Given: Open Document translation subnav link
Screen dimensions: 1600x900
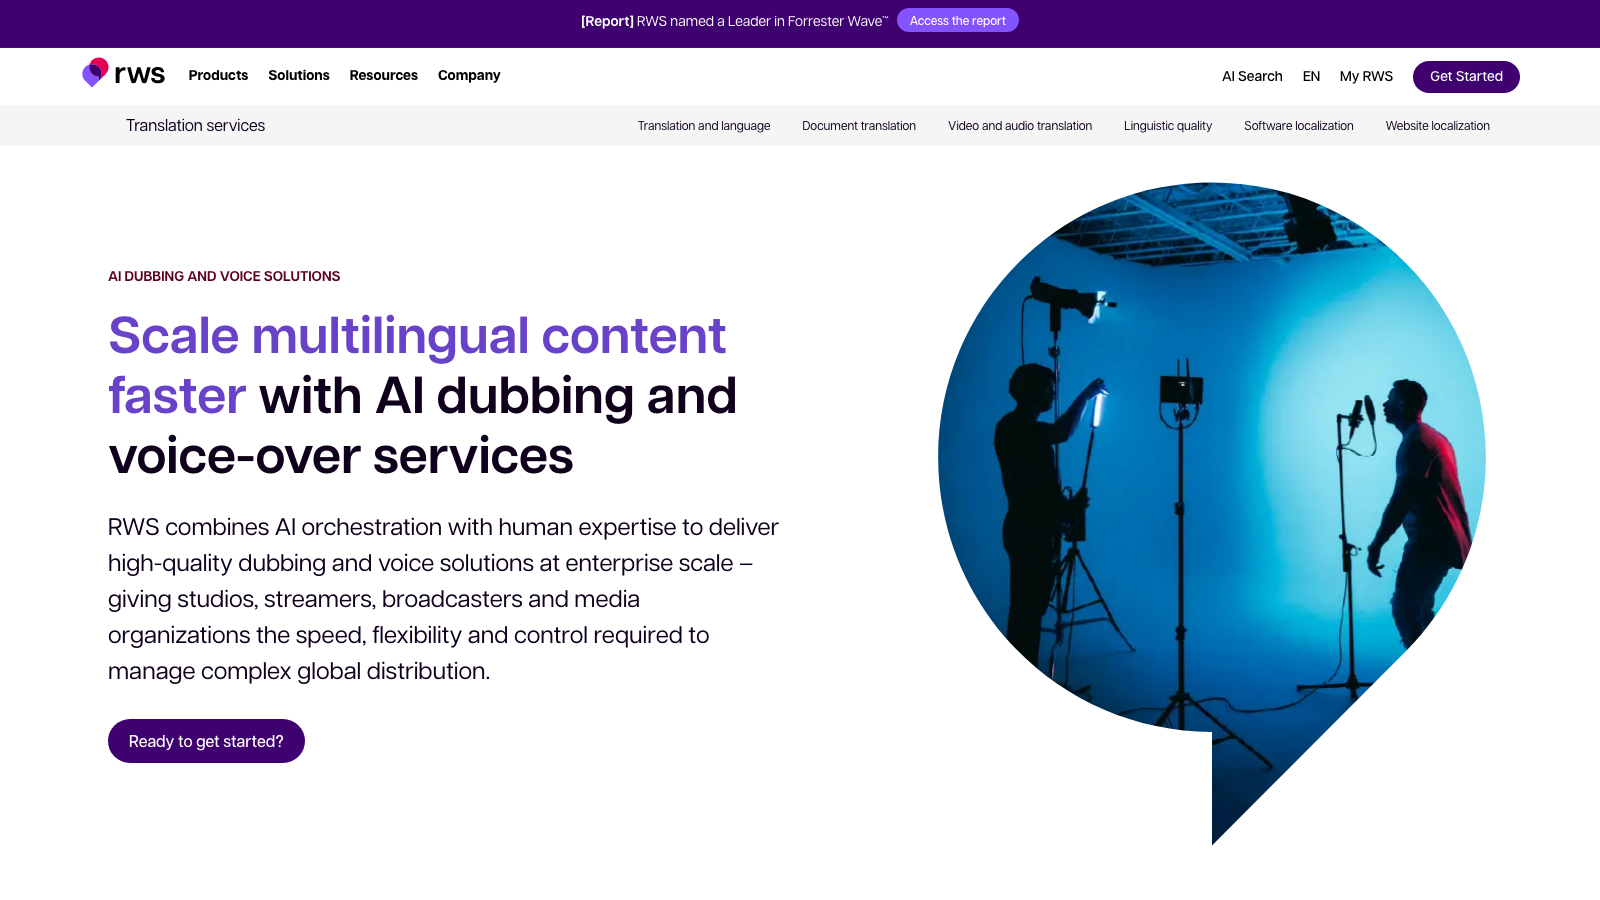Looking at the screenshot, I should pyautogui.click(x=859, y=126).
